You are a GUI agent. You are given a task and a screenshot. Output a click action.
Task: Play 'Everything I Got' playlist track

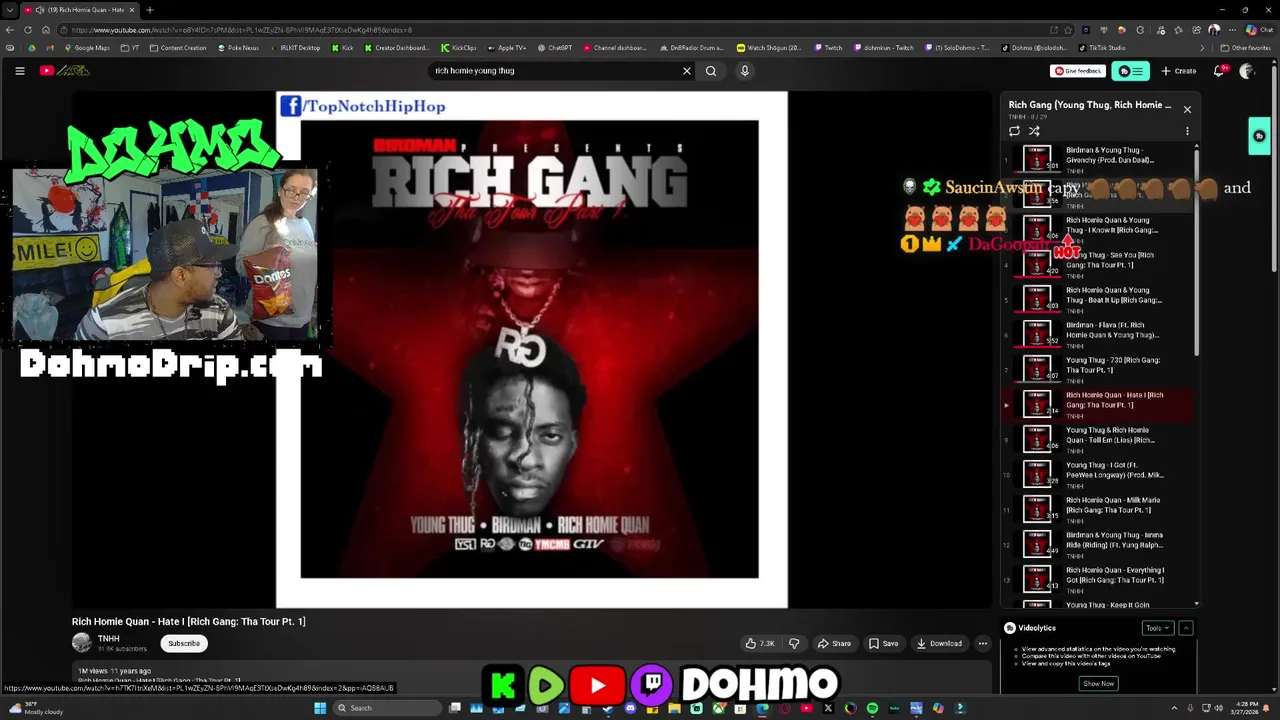[1098, 579]
